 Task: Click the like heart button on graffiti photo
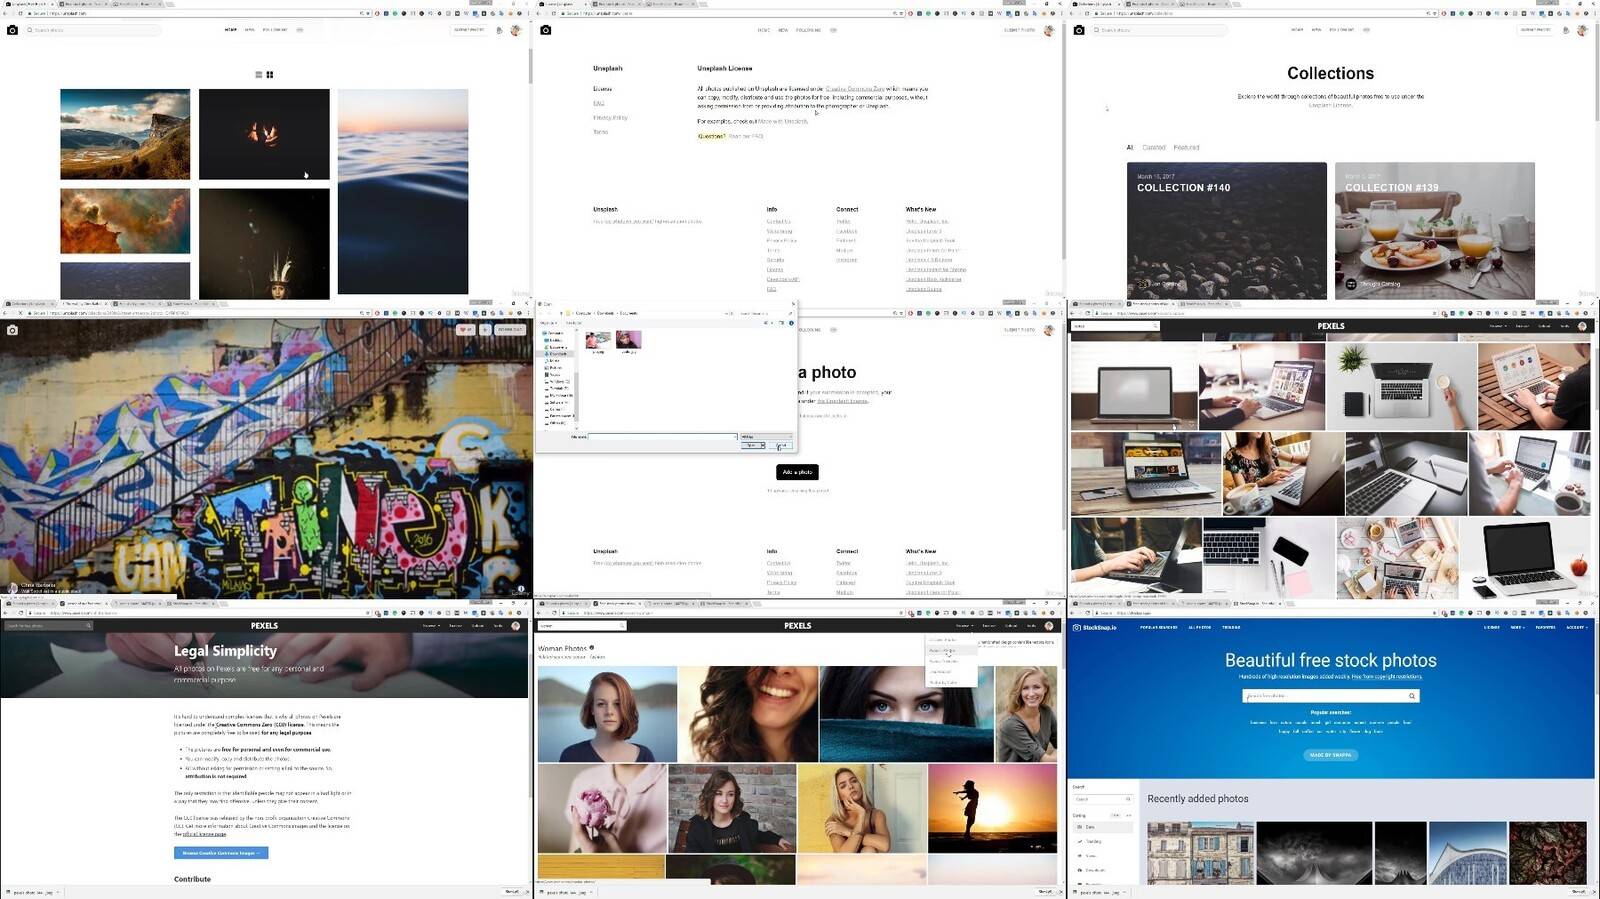pyautogui.click(x=465, y=329)
